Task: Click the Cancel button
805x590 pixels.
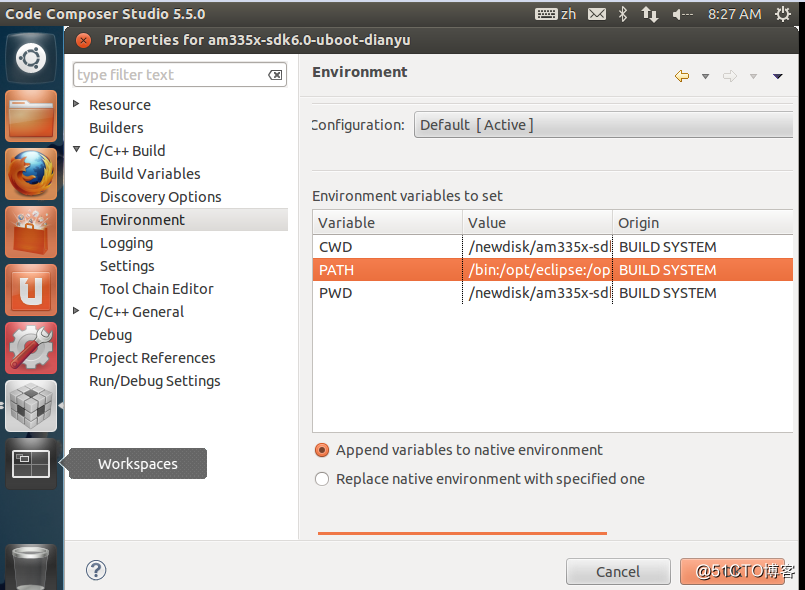Action: (x=618, y=572)
